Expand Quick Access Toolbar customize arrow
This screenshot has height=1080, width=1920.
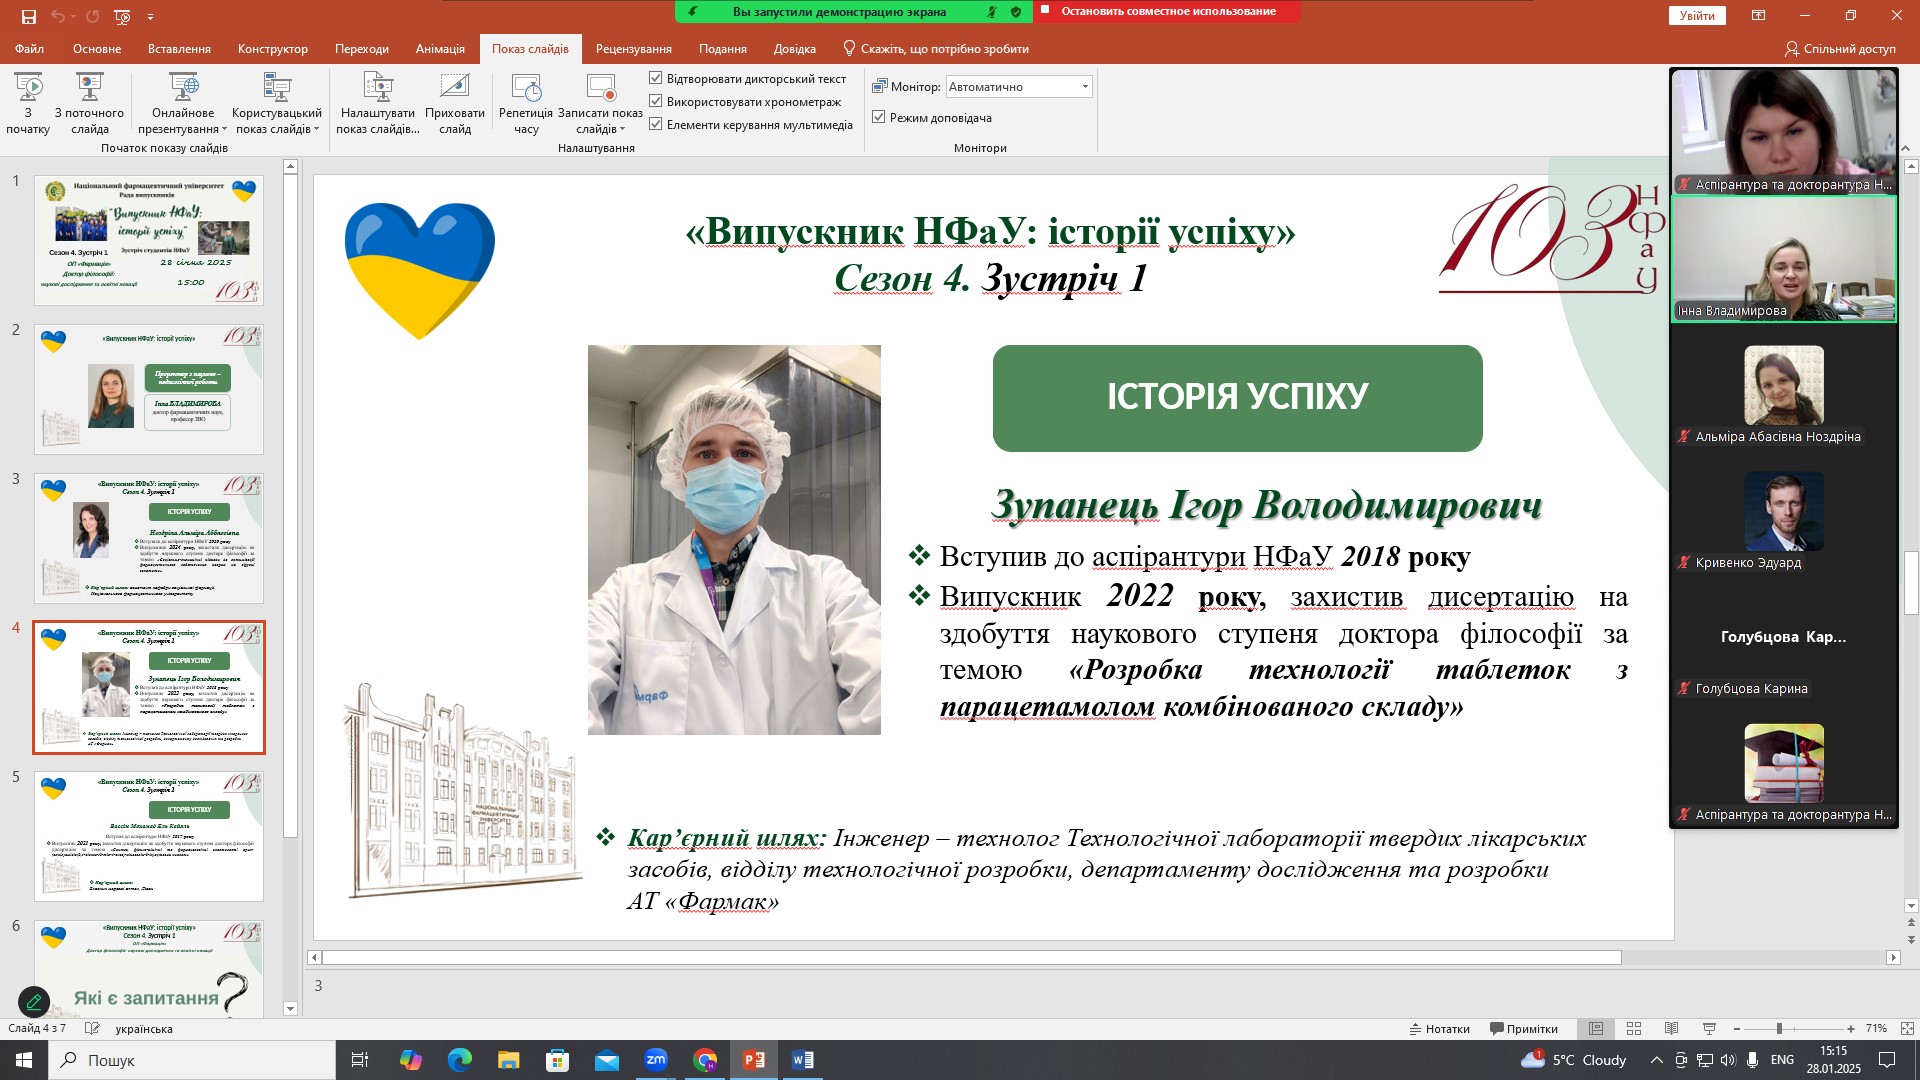[150, 17]
